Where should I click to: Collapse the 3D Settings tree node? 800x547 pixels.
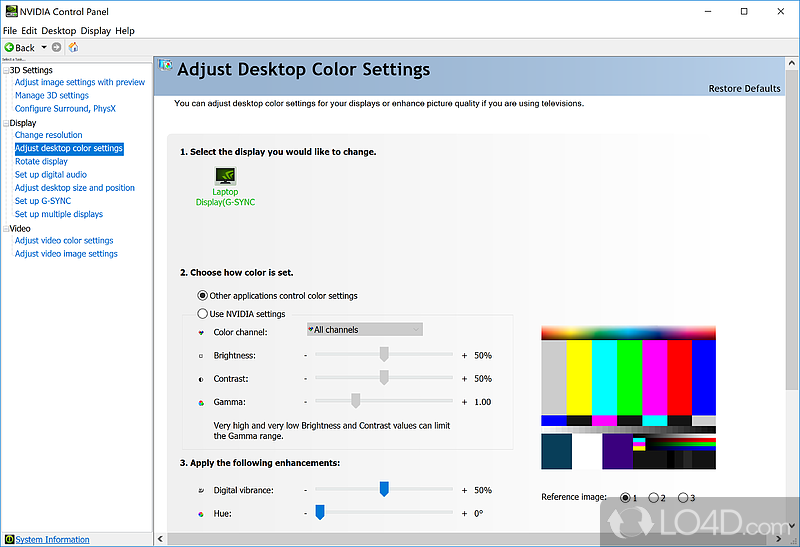(x=6, y=70)
